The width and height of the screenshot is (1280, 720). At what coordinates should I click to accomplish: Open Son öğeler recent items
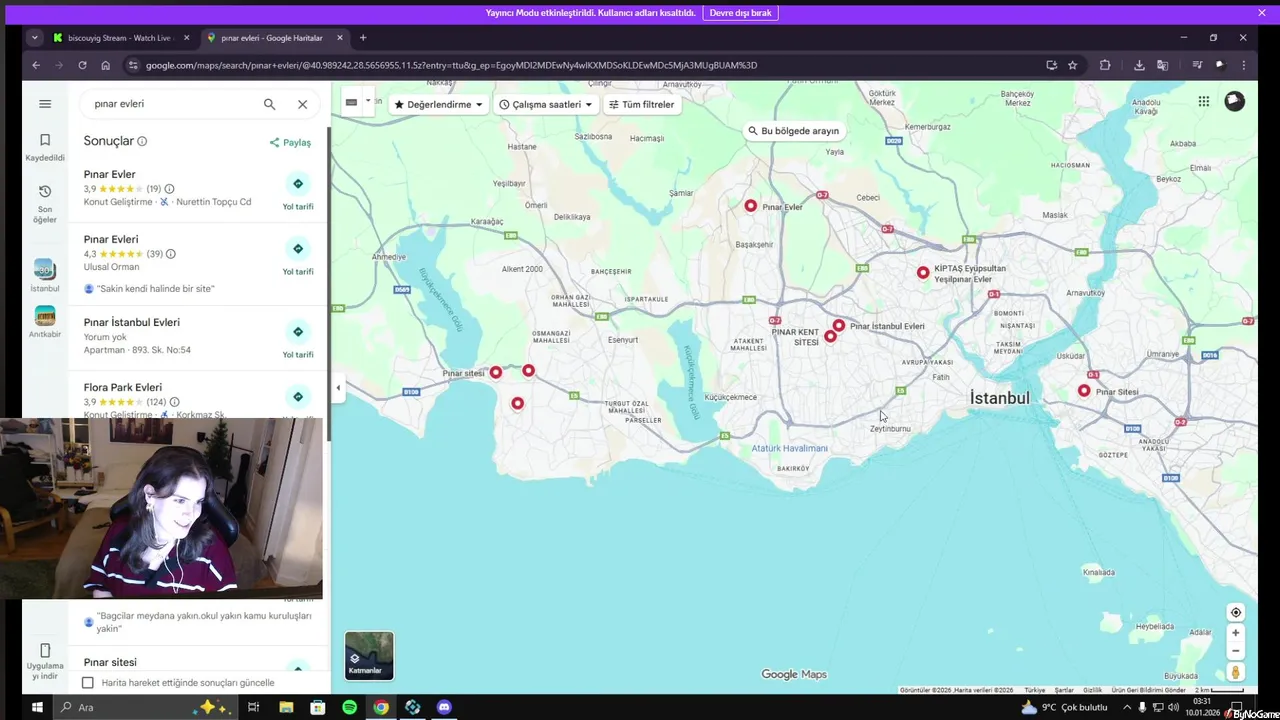(44, 203)
